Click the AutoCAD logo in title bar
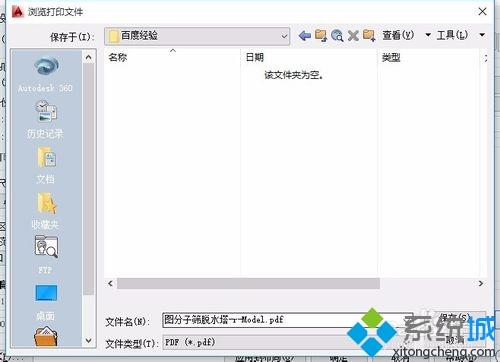Image resolution: width=500 pixels, height=362 pixels. pyautogui.click(x=18, y=12)
